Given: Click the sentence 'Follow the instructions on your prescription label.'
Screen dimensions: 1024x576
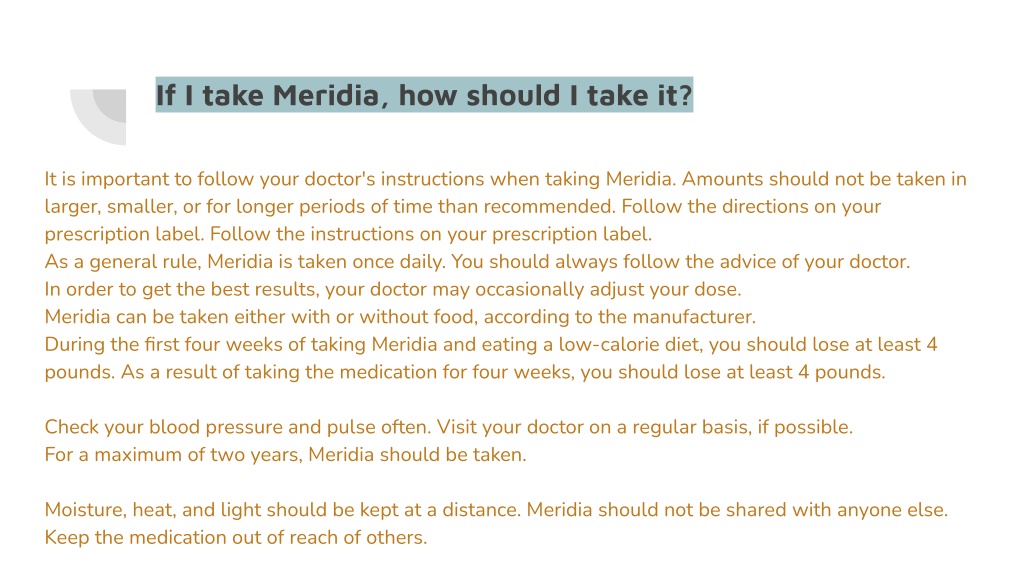Looking at the screenshot, I should 430,234.
